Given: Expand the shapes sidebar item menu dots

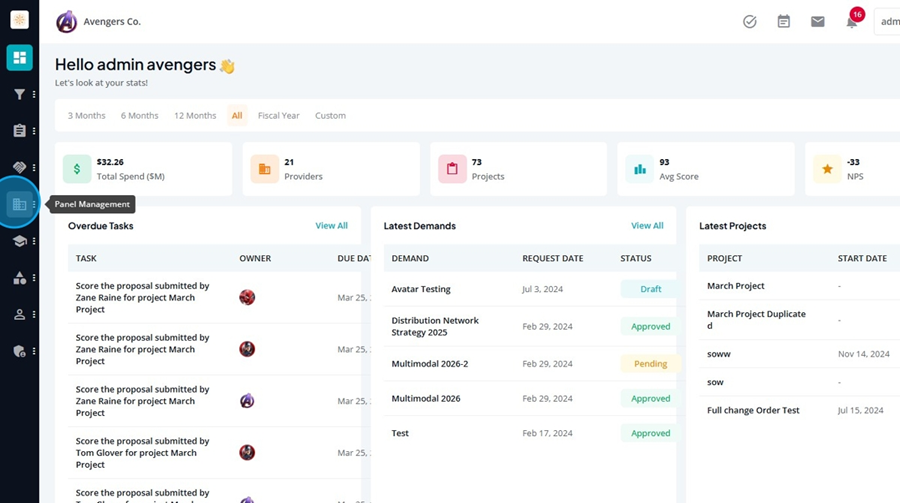Looking at the screenshot, I should (x=34, y=278).
